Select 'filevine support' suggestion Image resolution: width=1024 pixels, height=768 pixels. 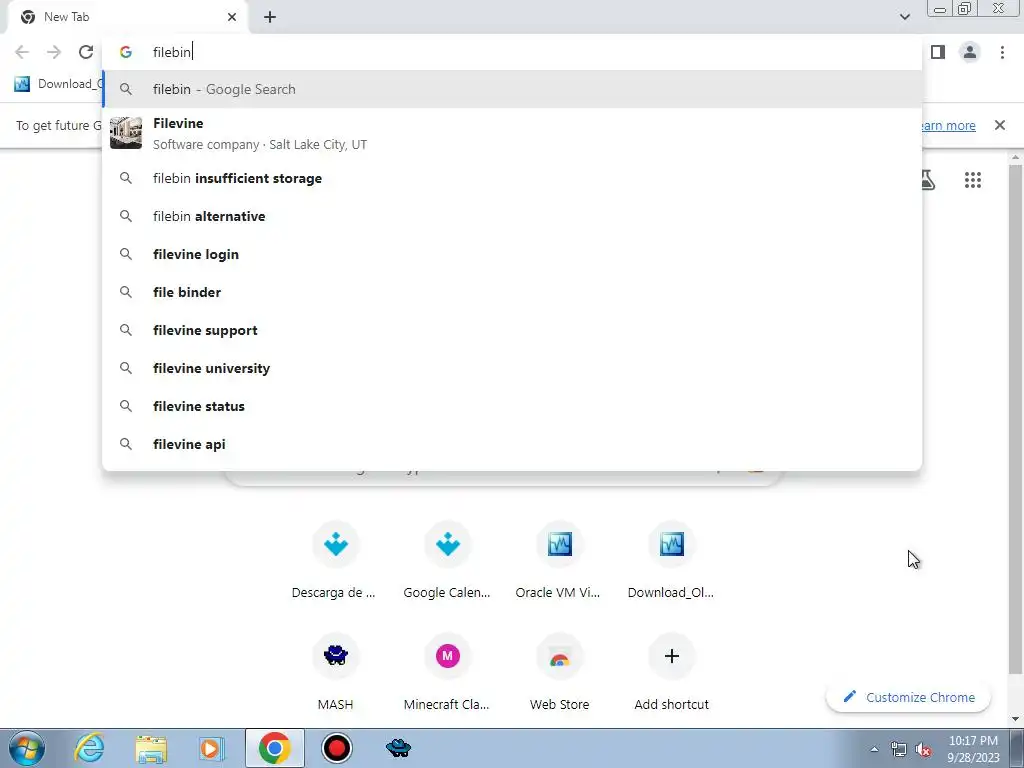point(512,330)
